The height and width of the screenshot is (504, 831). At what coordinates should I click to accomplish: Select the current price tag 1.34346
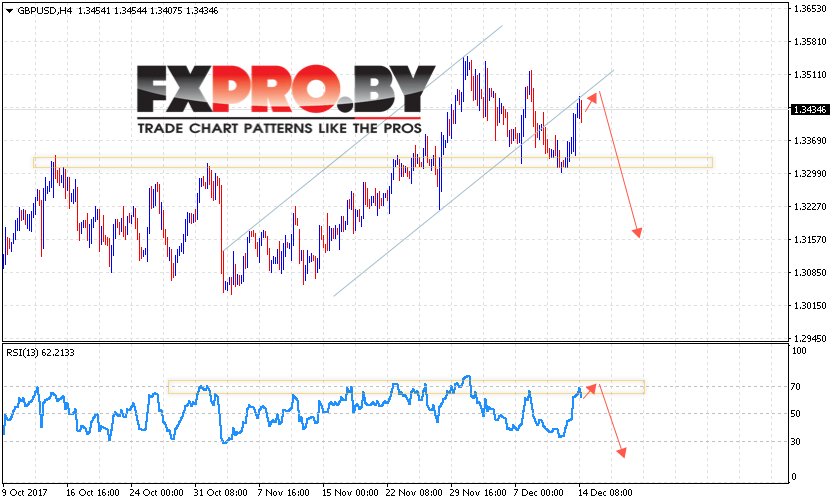809,110
